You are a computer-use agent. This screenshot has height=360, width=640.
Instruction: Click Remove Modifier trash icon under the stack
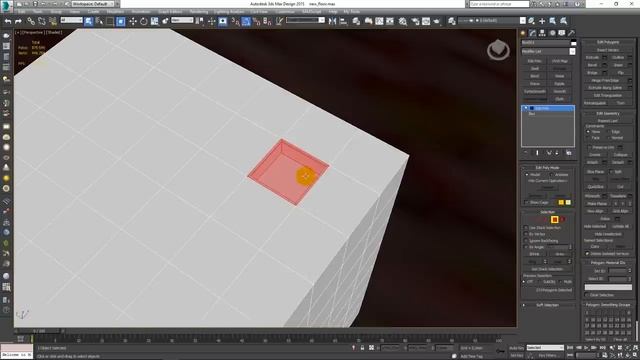pos(557,153)
